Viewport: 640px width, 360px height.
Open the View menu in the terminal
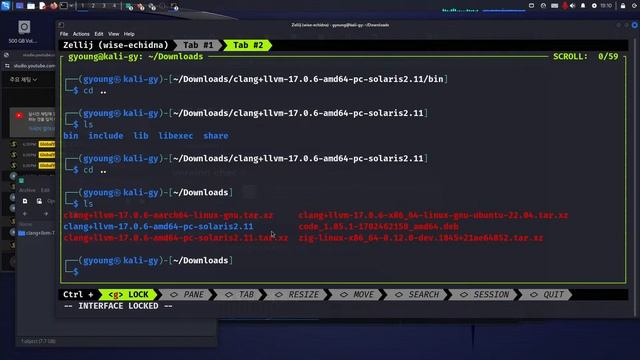coord(113,34)
